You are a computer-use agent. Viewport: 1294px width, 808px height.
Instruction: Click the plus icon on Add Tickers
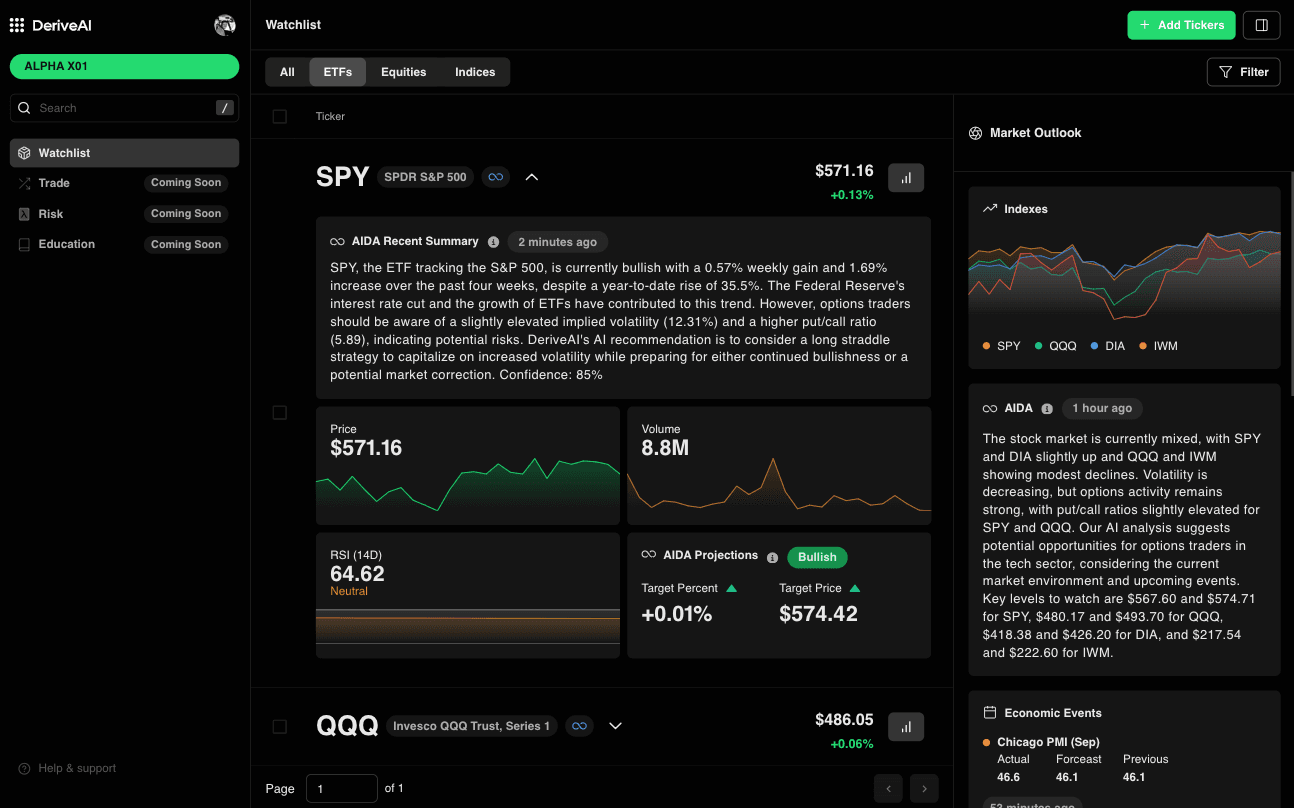coord(1145,25)
